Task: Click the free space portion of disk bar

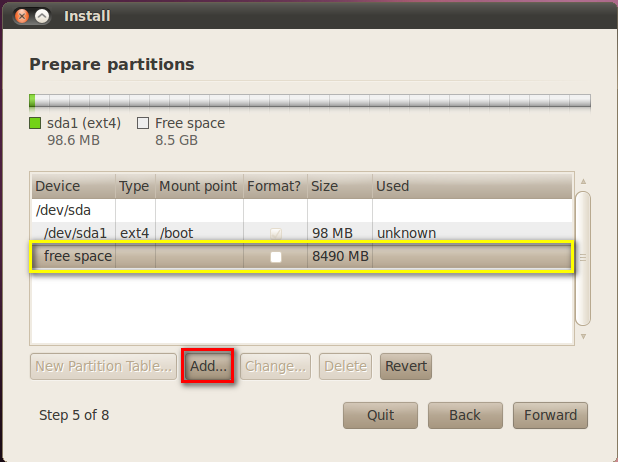Action: (x=313, y=101)
